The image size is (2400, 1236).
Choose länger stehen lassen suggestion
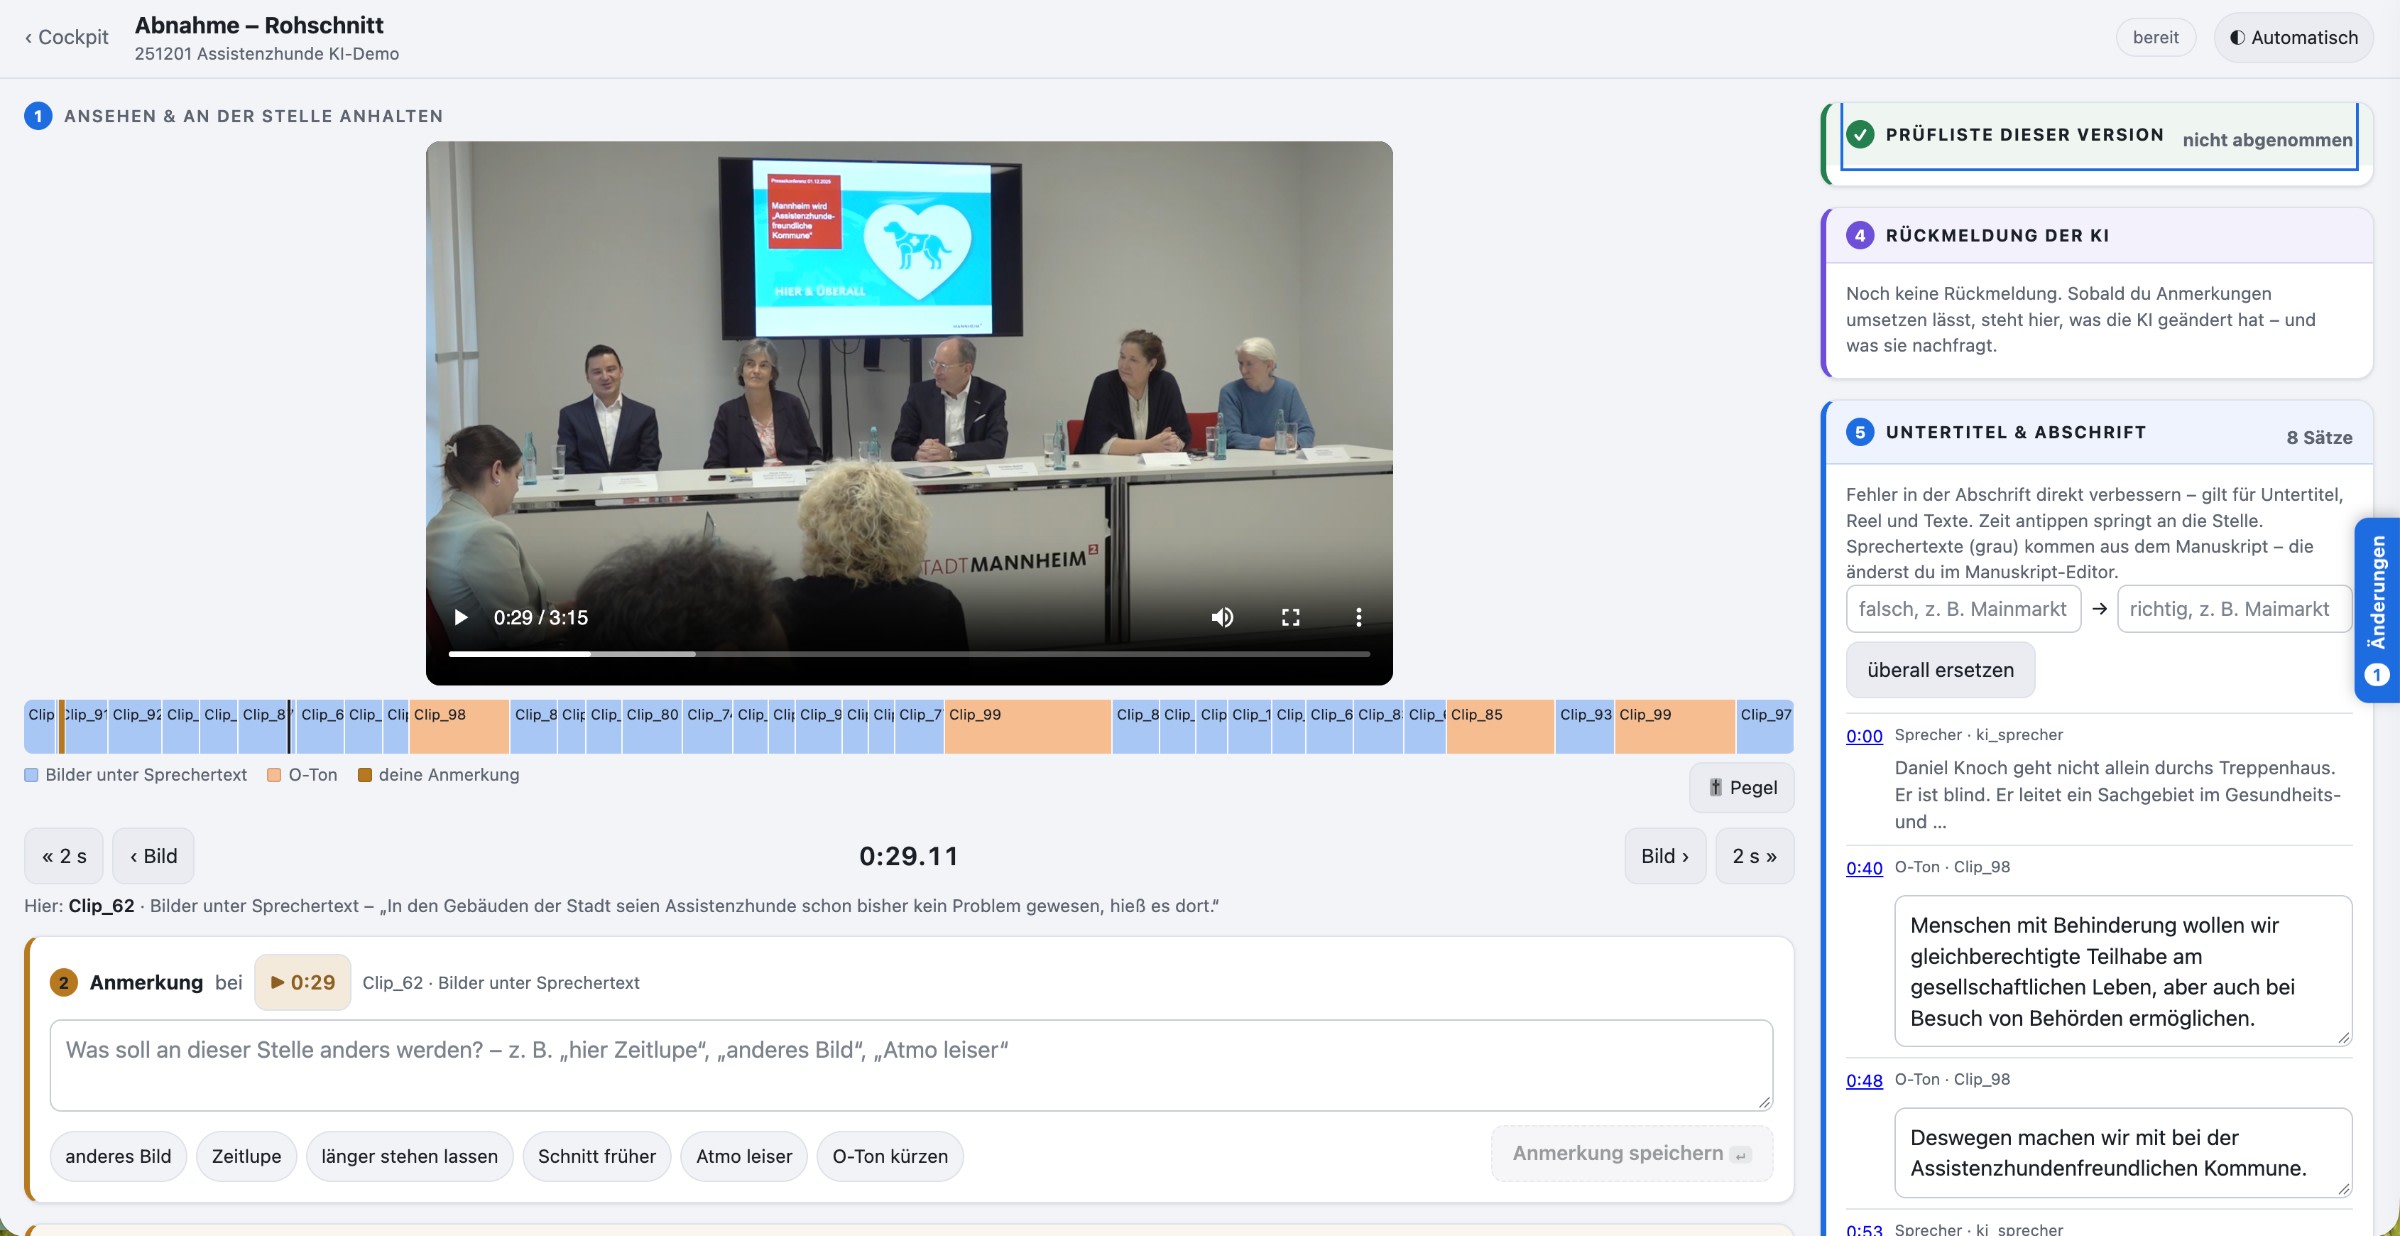tap(409, 1156)
